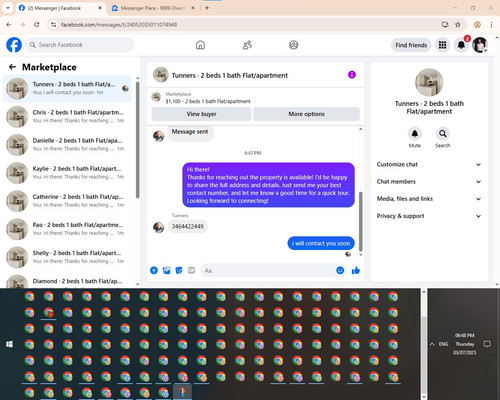Bookmark this page with the star icon
The width and height of the screenshot is (500, 400).
[458, 25]
